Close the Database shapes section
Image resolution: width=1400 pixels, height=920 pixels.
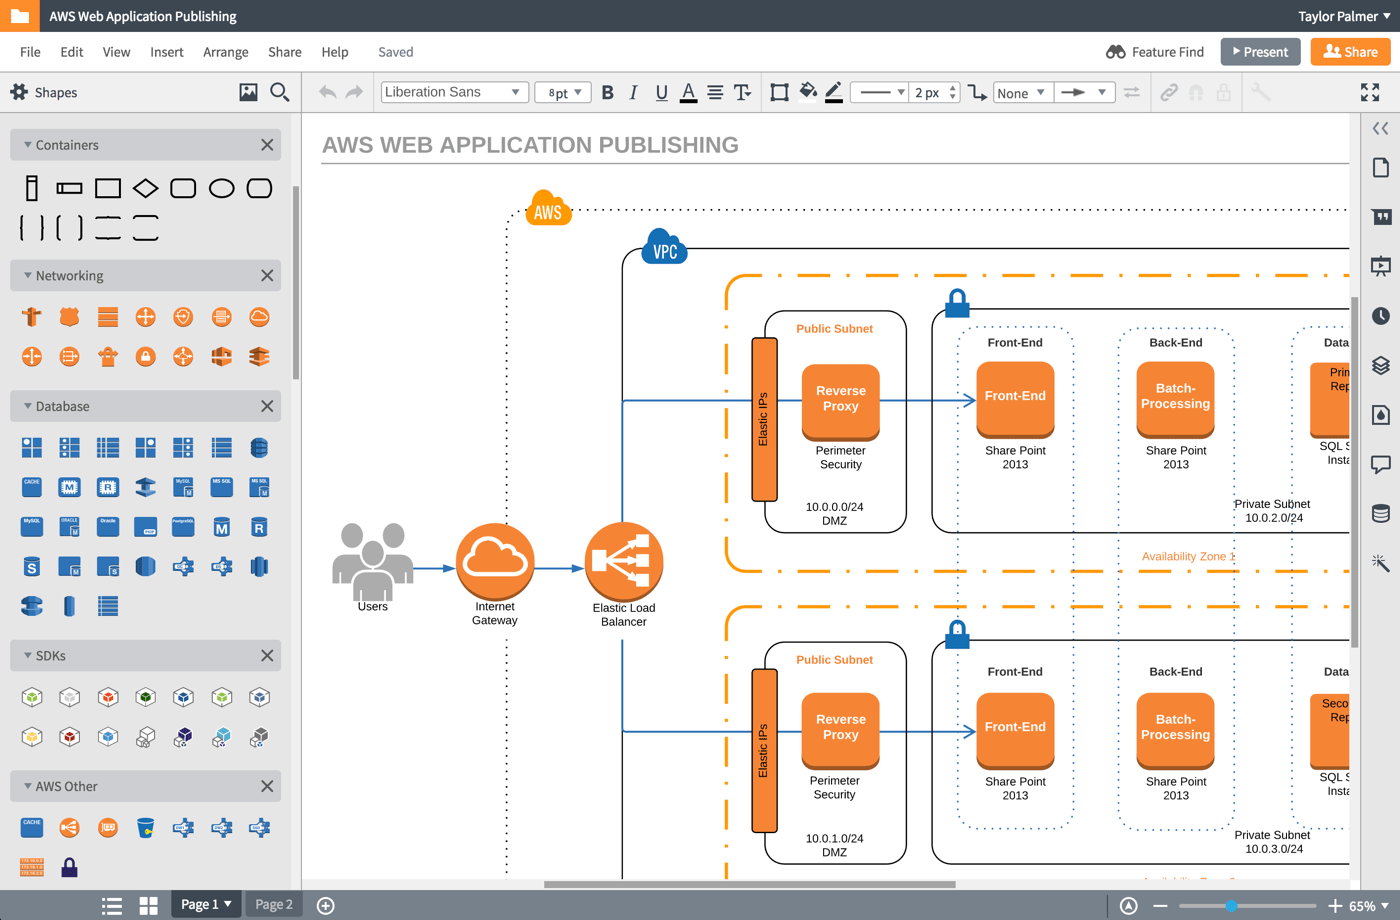click(267, 406)
